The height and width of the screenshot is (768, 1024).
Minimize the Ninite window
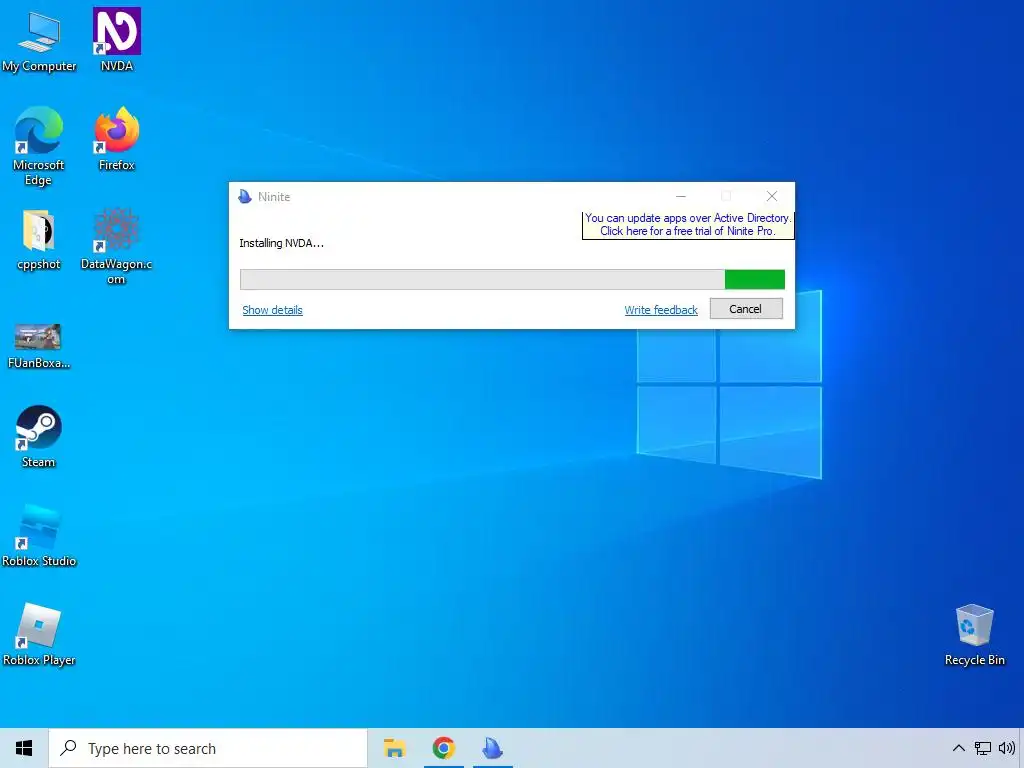coord(680,196)
